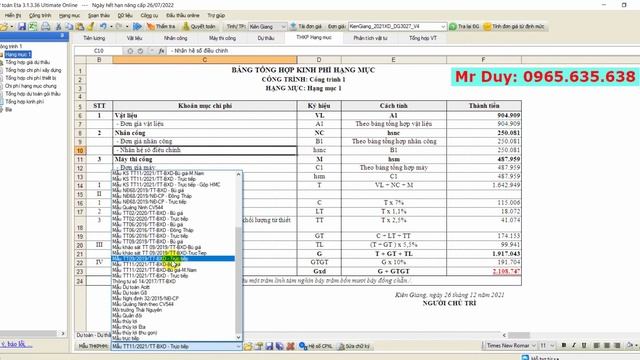Select Tổng hợp chi phí xây dựng in tree
The width and height of the screenshot is (640, 360).
click(33, 70)
